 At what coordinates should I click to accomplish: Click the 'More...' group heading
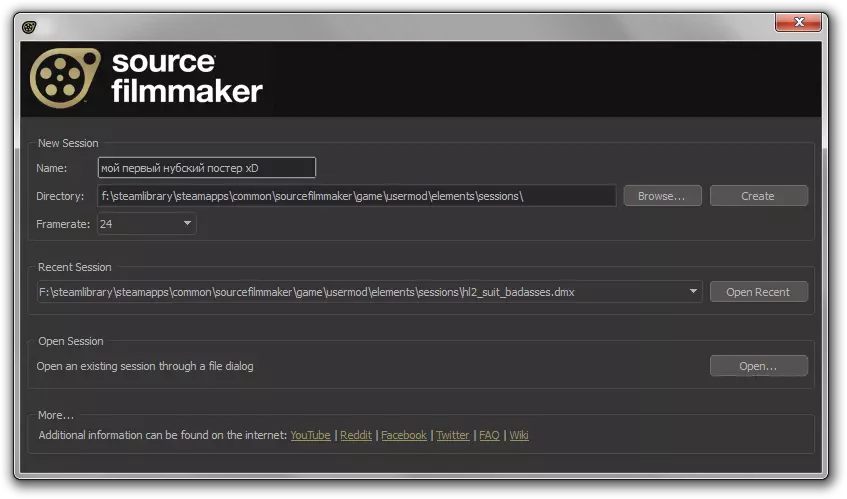[x=56, y=415]
